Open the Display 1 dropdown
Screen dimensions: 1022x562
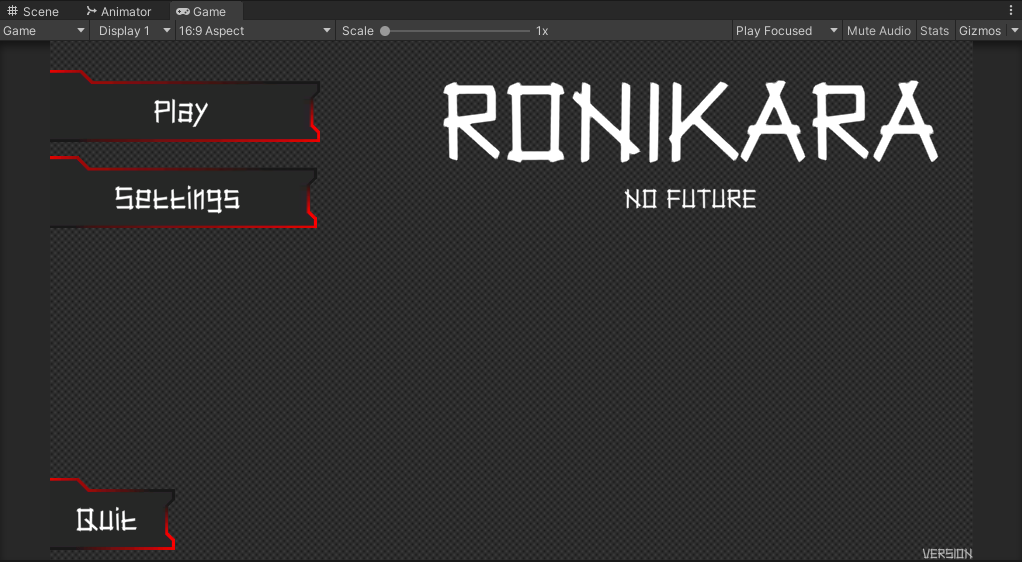[x=134, y=31]
